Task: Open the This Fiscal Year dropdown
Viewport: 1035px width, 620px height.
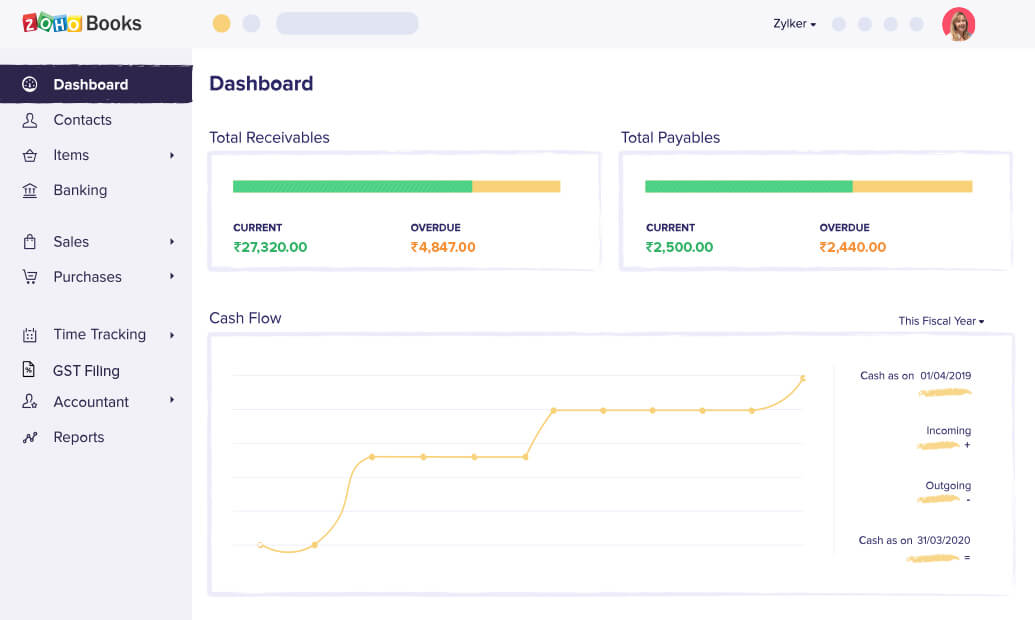Action: [x=941, y=321]
